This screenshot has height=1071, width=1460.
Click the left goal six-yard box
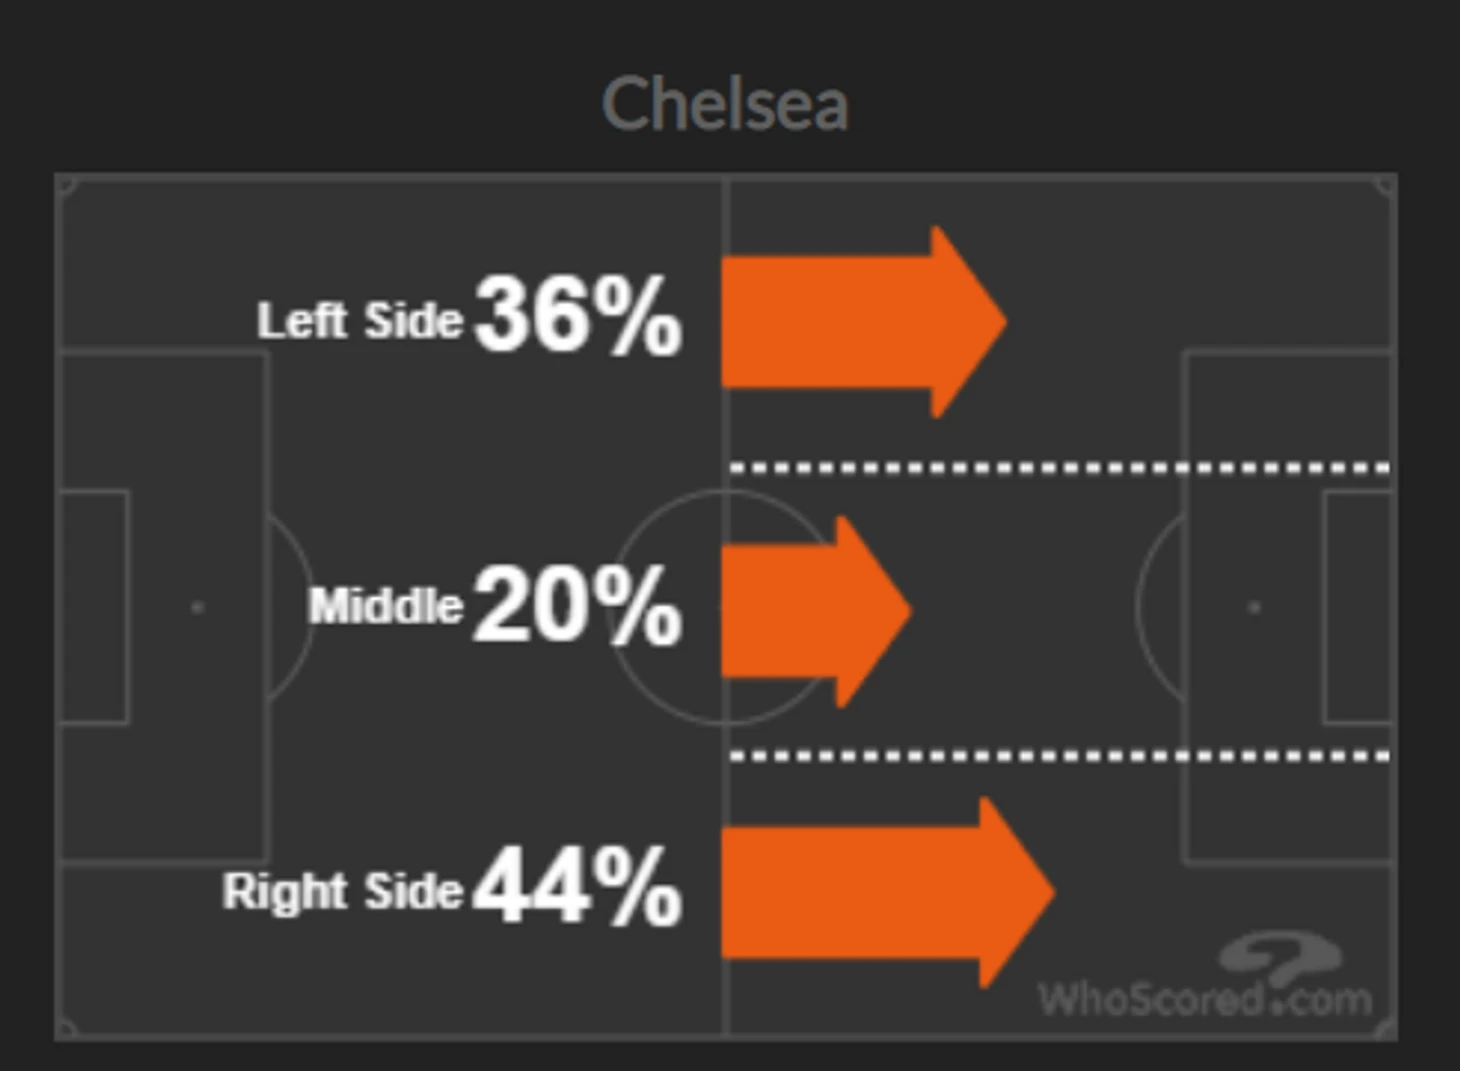[94, 607]
